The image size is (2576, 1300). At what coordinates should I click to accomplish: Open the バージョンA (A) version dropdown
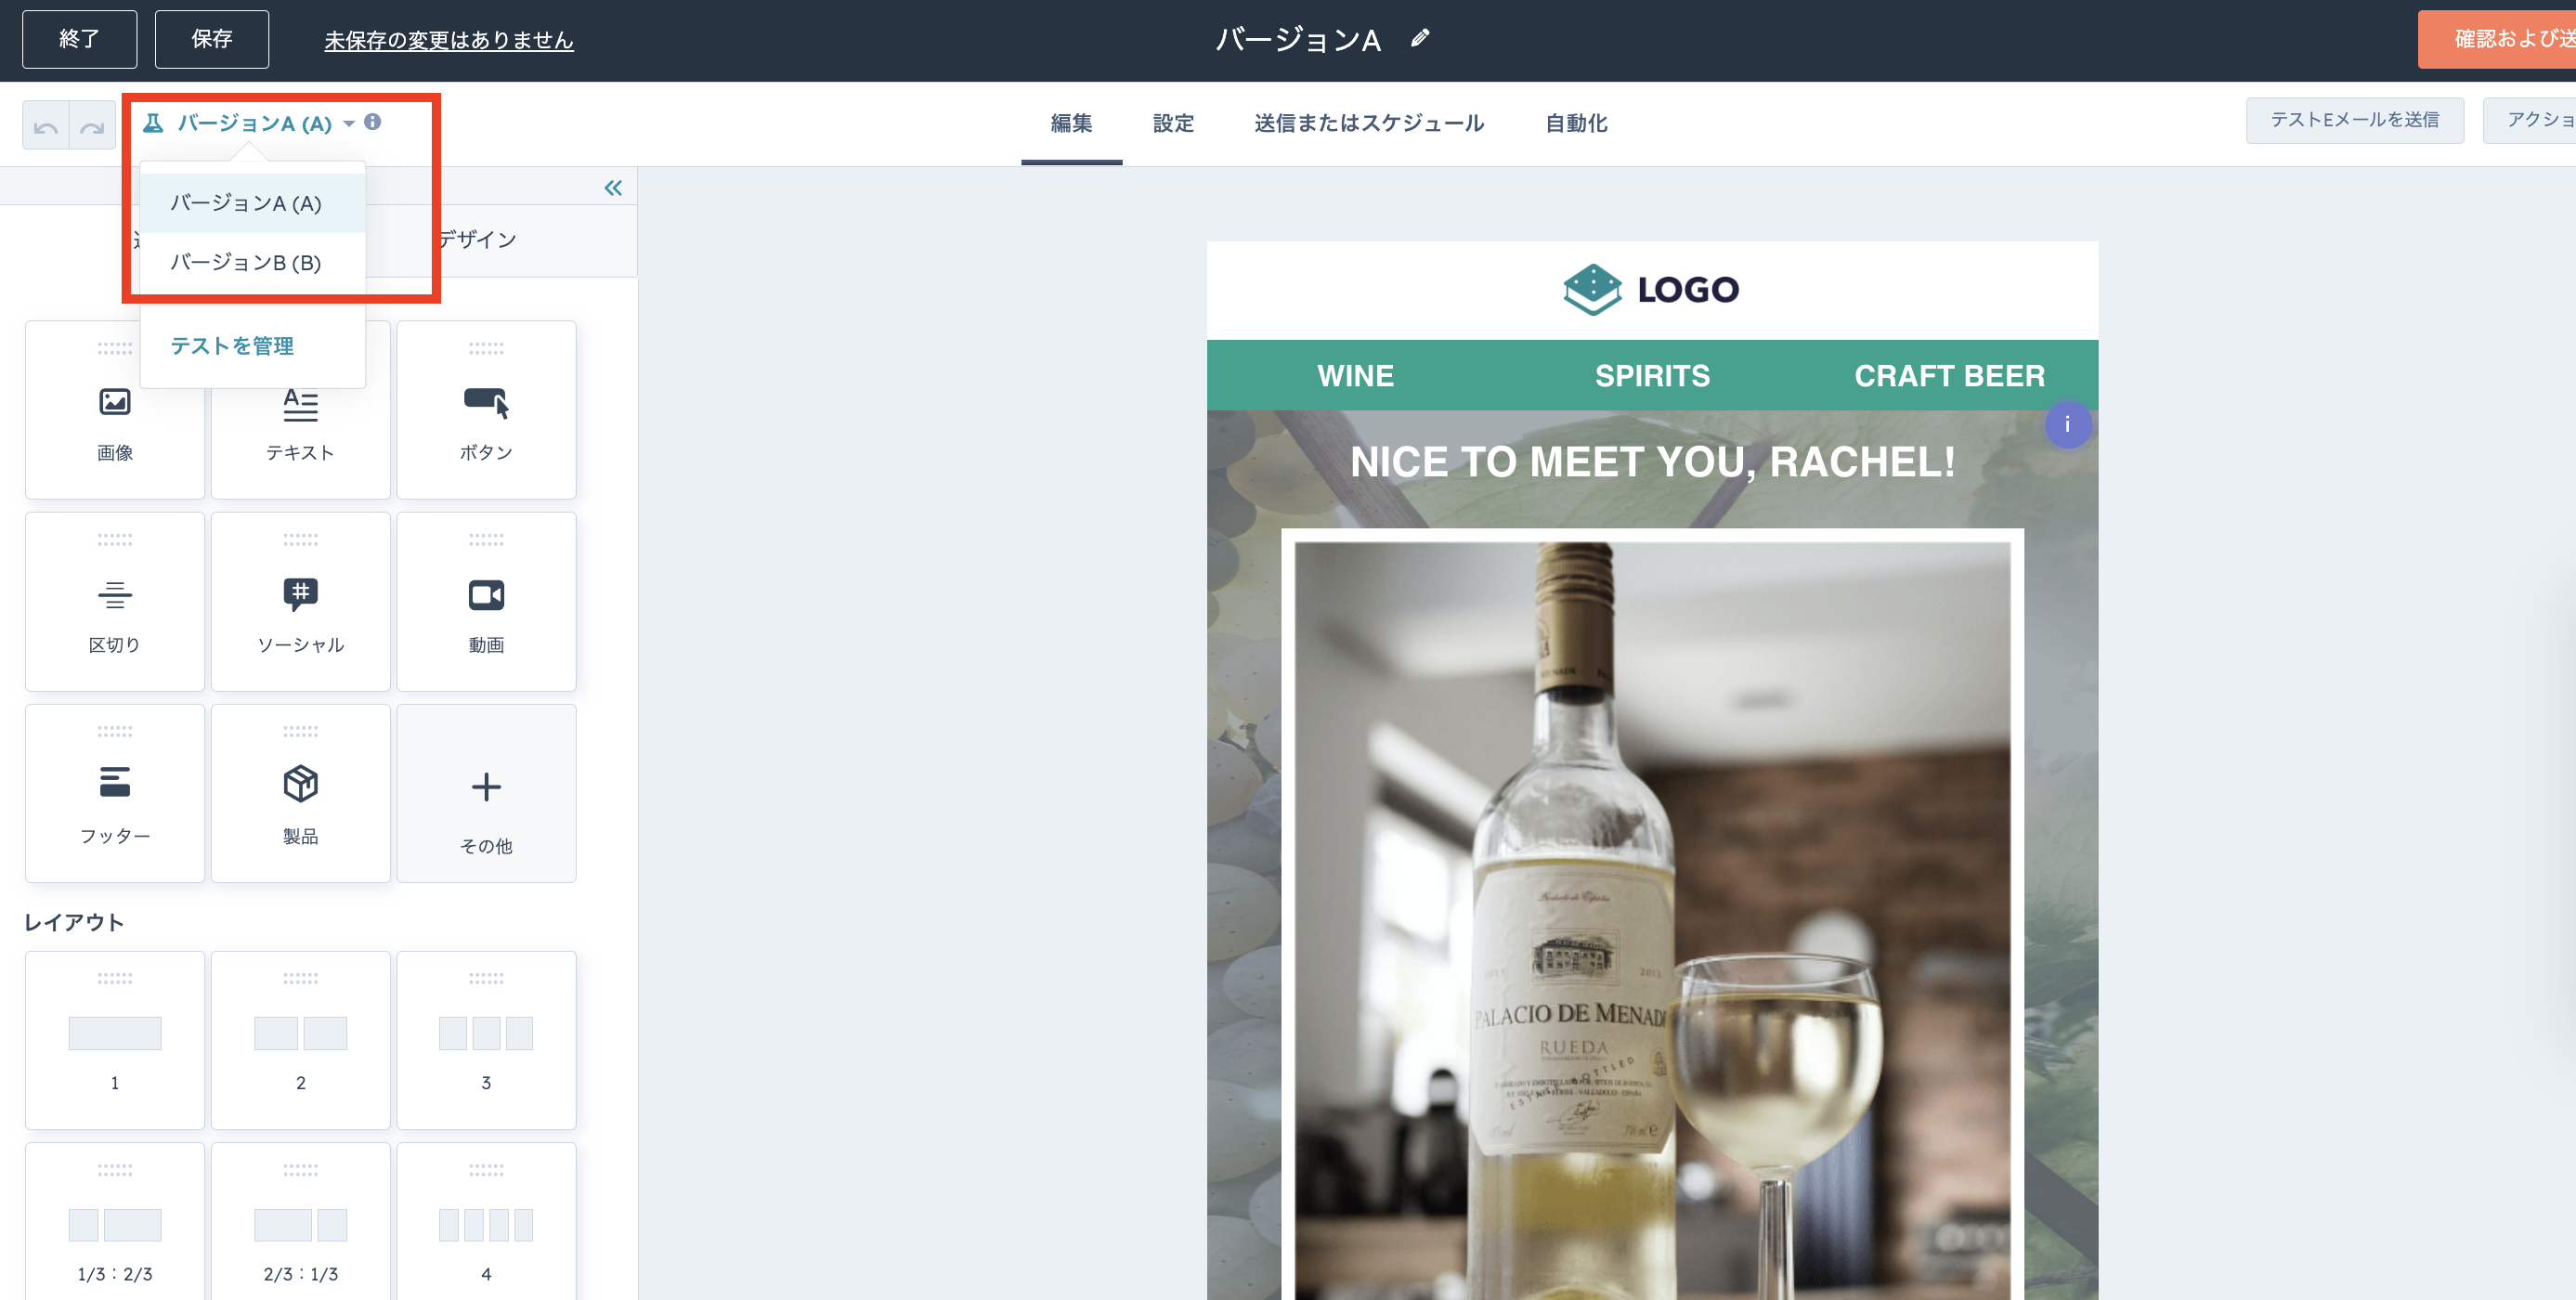tap(249, 123)
